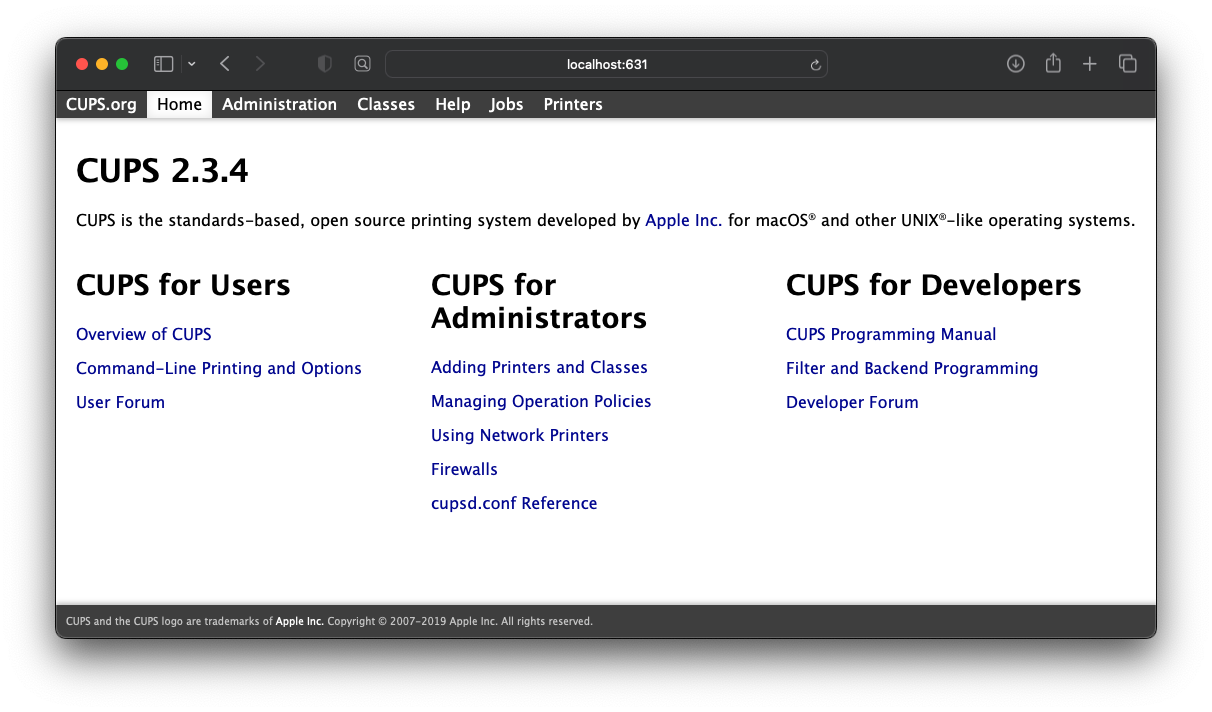Viewport: 1212px width, 712px height.
Task: Open Using Network Printers link
Action: click(x=520, y=435)
